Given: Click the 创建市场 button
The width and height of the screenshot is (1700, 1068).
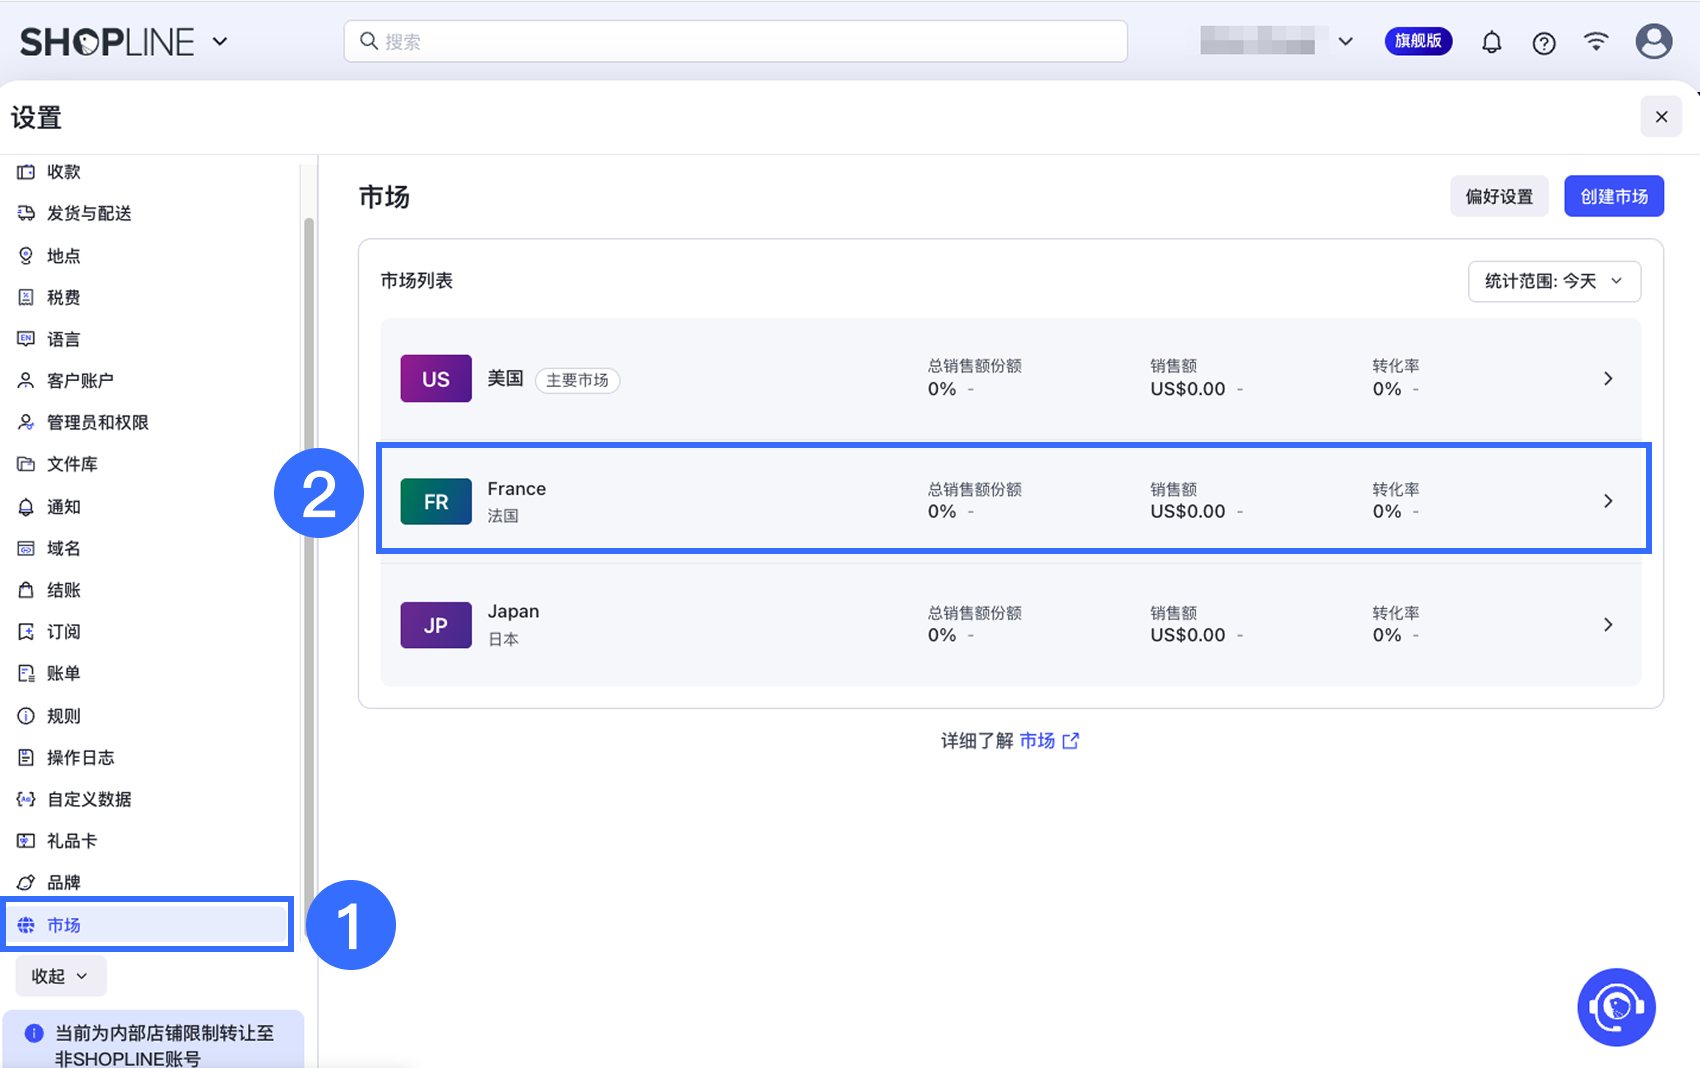Looking at the screenshot, I should point(1613,196).
